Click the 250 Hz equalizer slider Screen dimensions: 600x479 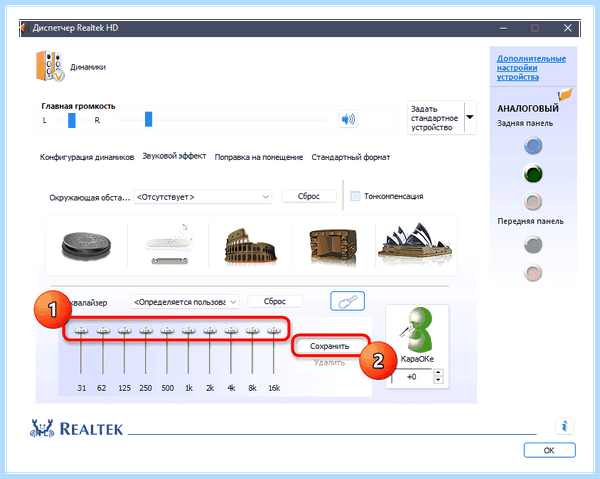(146, 331)
